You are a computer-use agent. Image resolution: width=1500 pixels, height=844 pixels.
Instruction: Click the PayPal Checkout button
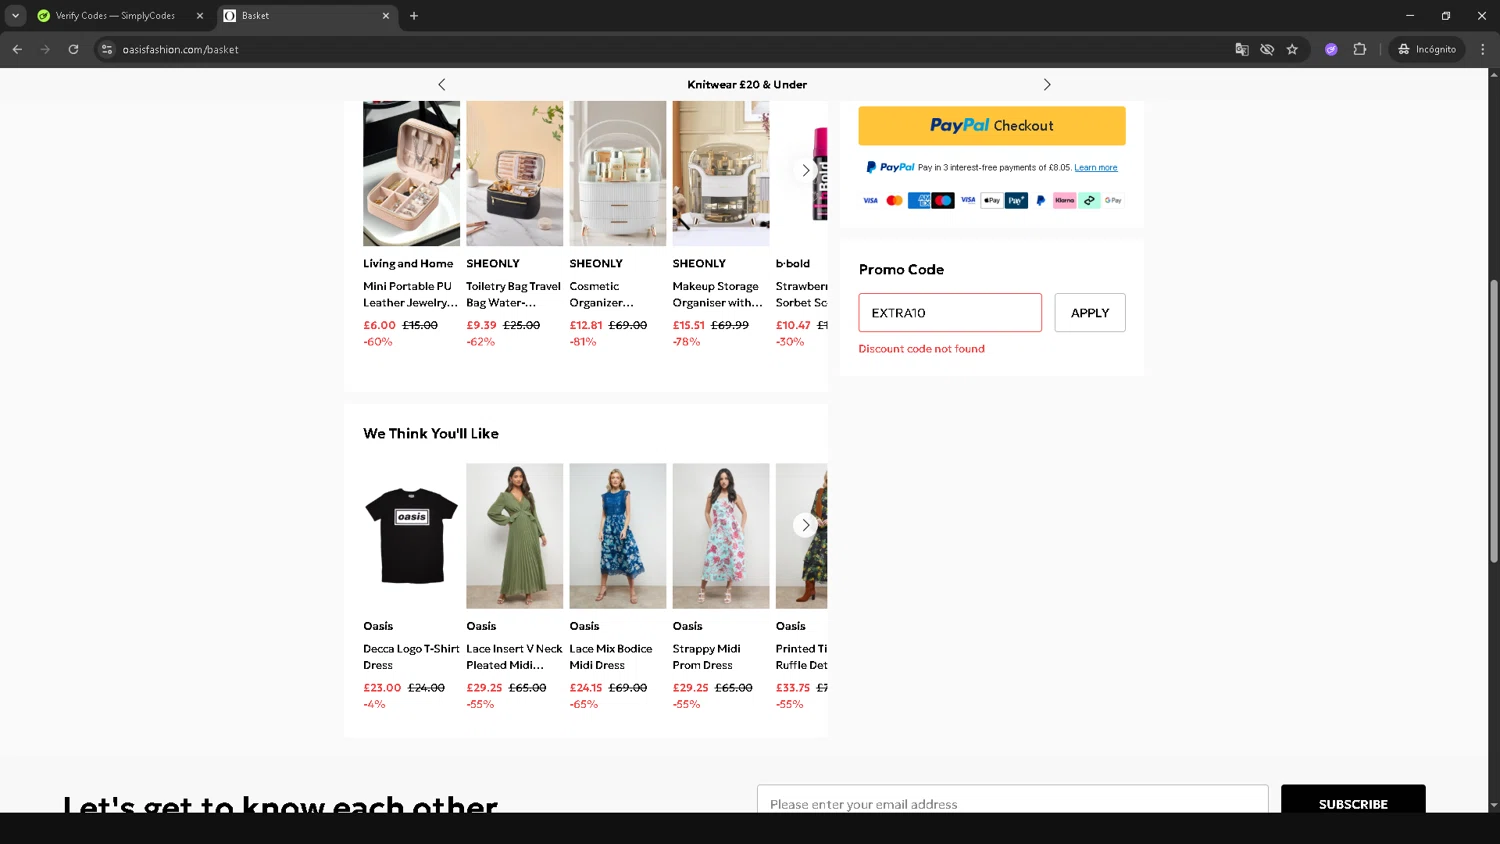pyautogui.click(x=992, y=126)
